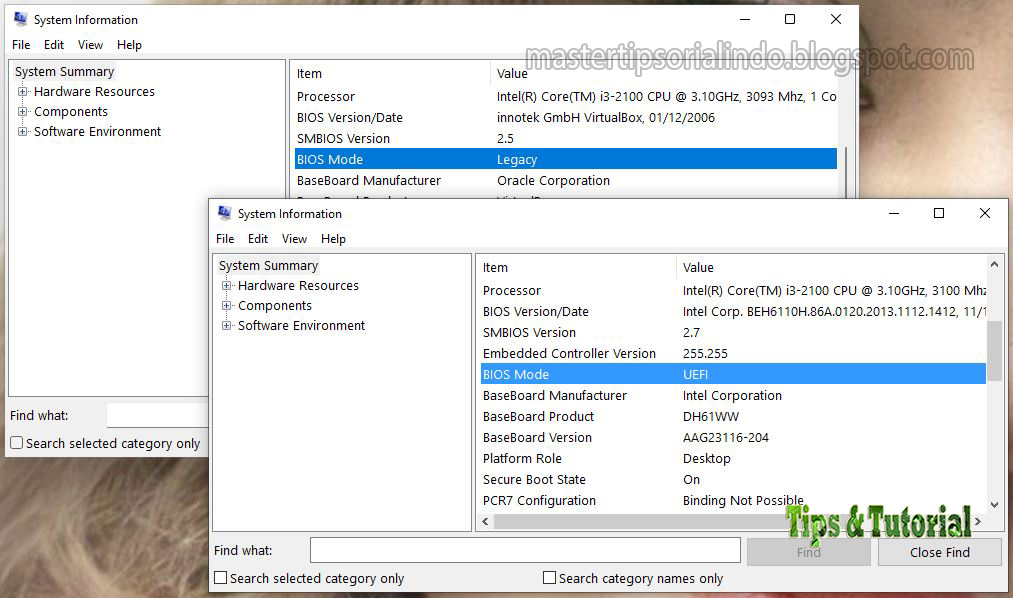This screenshot has width=1013, height=598.
Task: Select Secure Boot State row
Action: coord(733,479)
